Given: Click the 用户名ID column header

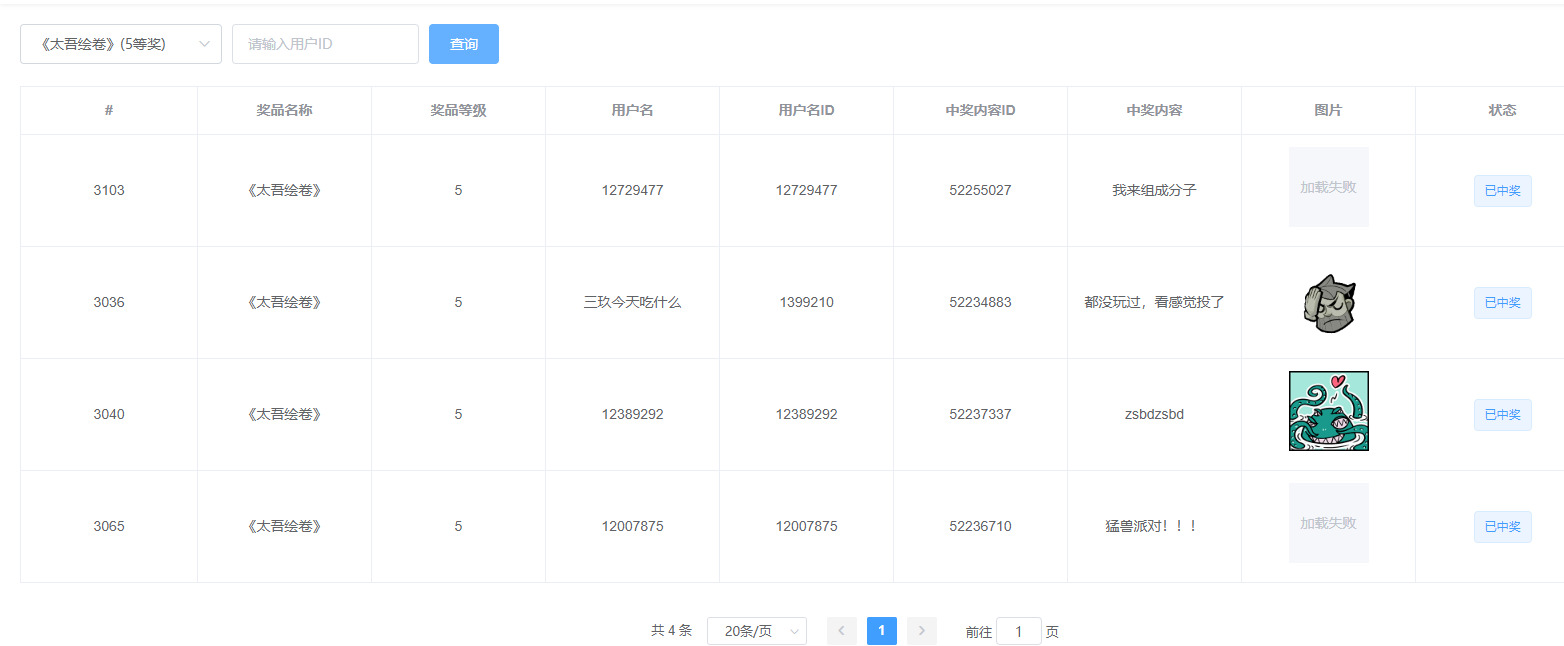Looking at the screenshot, I should tap(806, 110).
